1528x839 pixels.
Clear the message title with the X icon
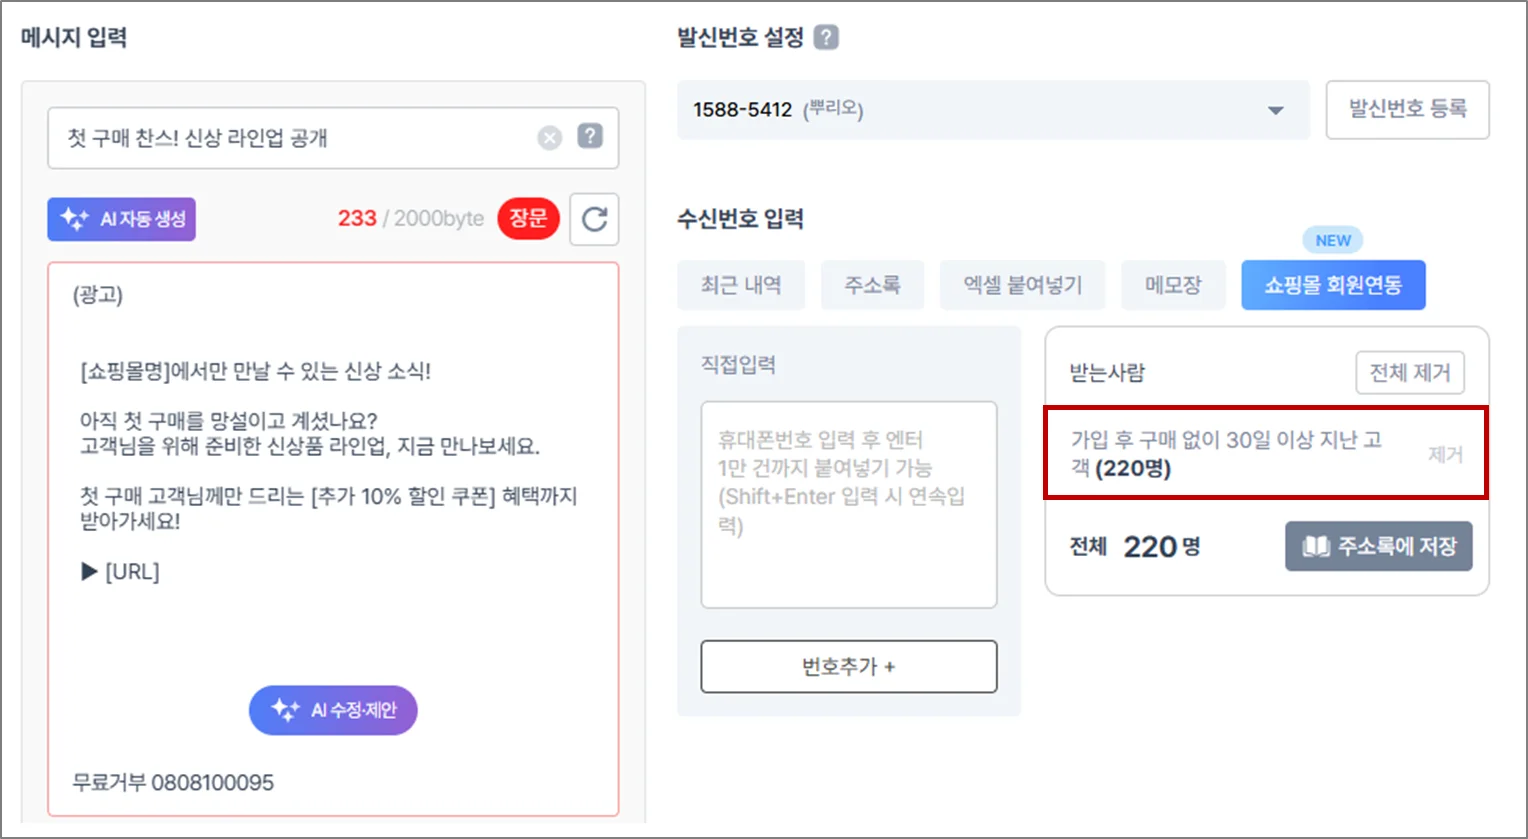tap(549, 138)
